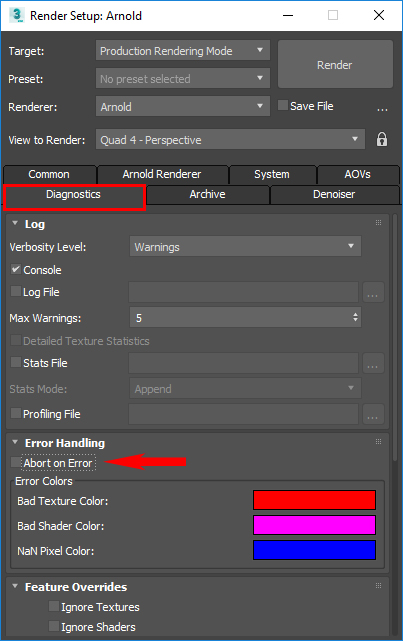Collapse the Error Handling rollout

(15, 442)
